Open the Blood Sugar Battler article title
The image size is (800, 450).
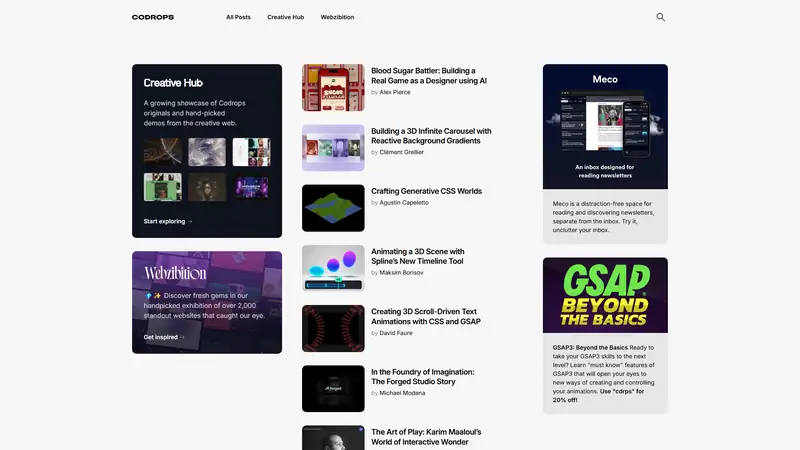[429, 76]
